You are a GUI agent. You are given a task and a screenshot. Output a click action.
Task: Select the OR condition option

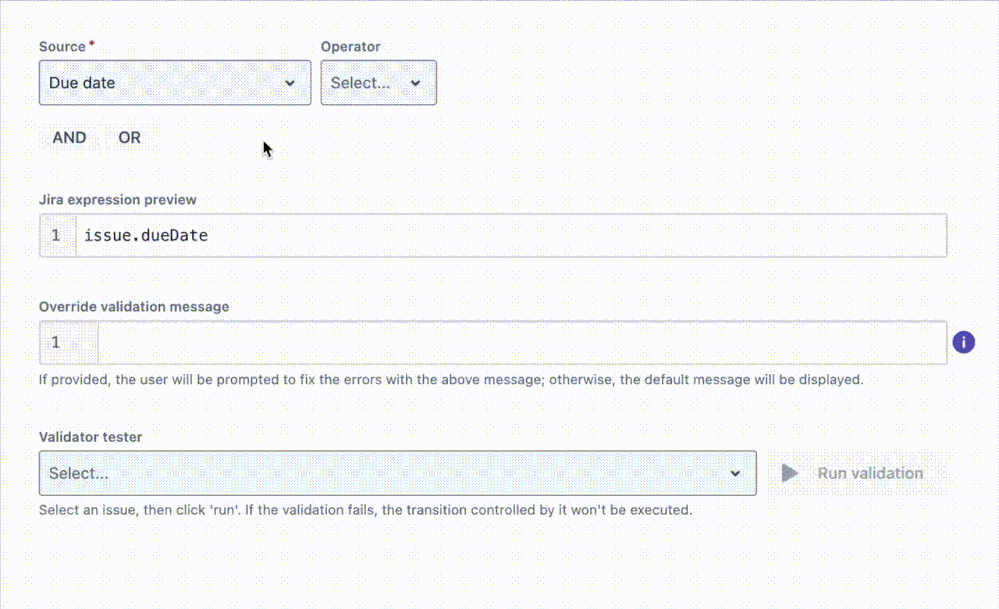pyautogui.click(x=129, y=138)
